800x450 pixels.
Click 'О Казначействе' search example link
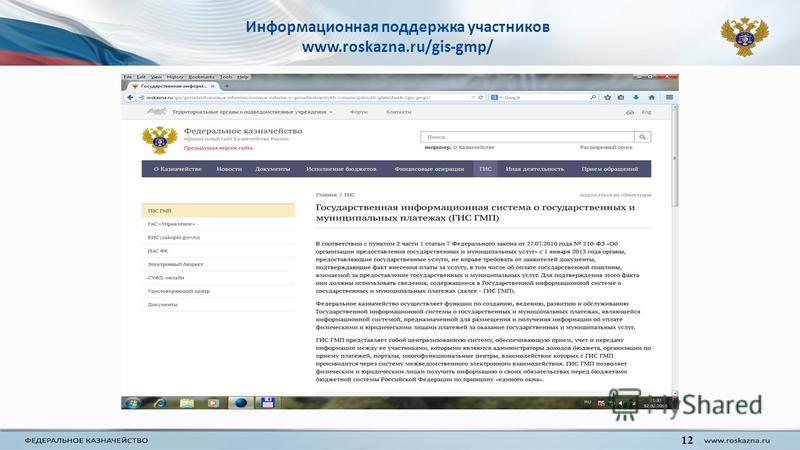coord(474,147)
